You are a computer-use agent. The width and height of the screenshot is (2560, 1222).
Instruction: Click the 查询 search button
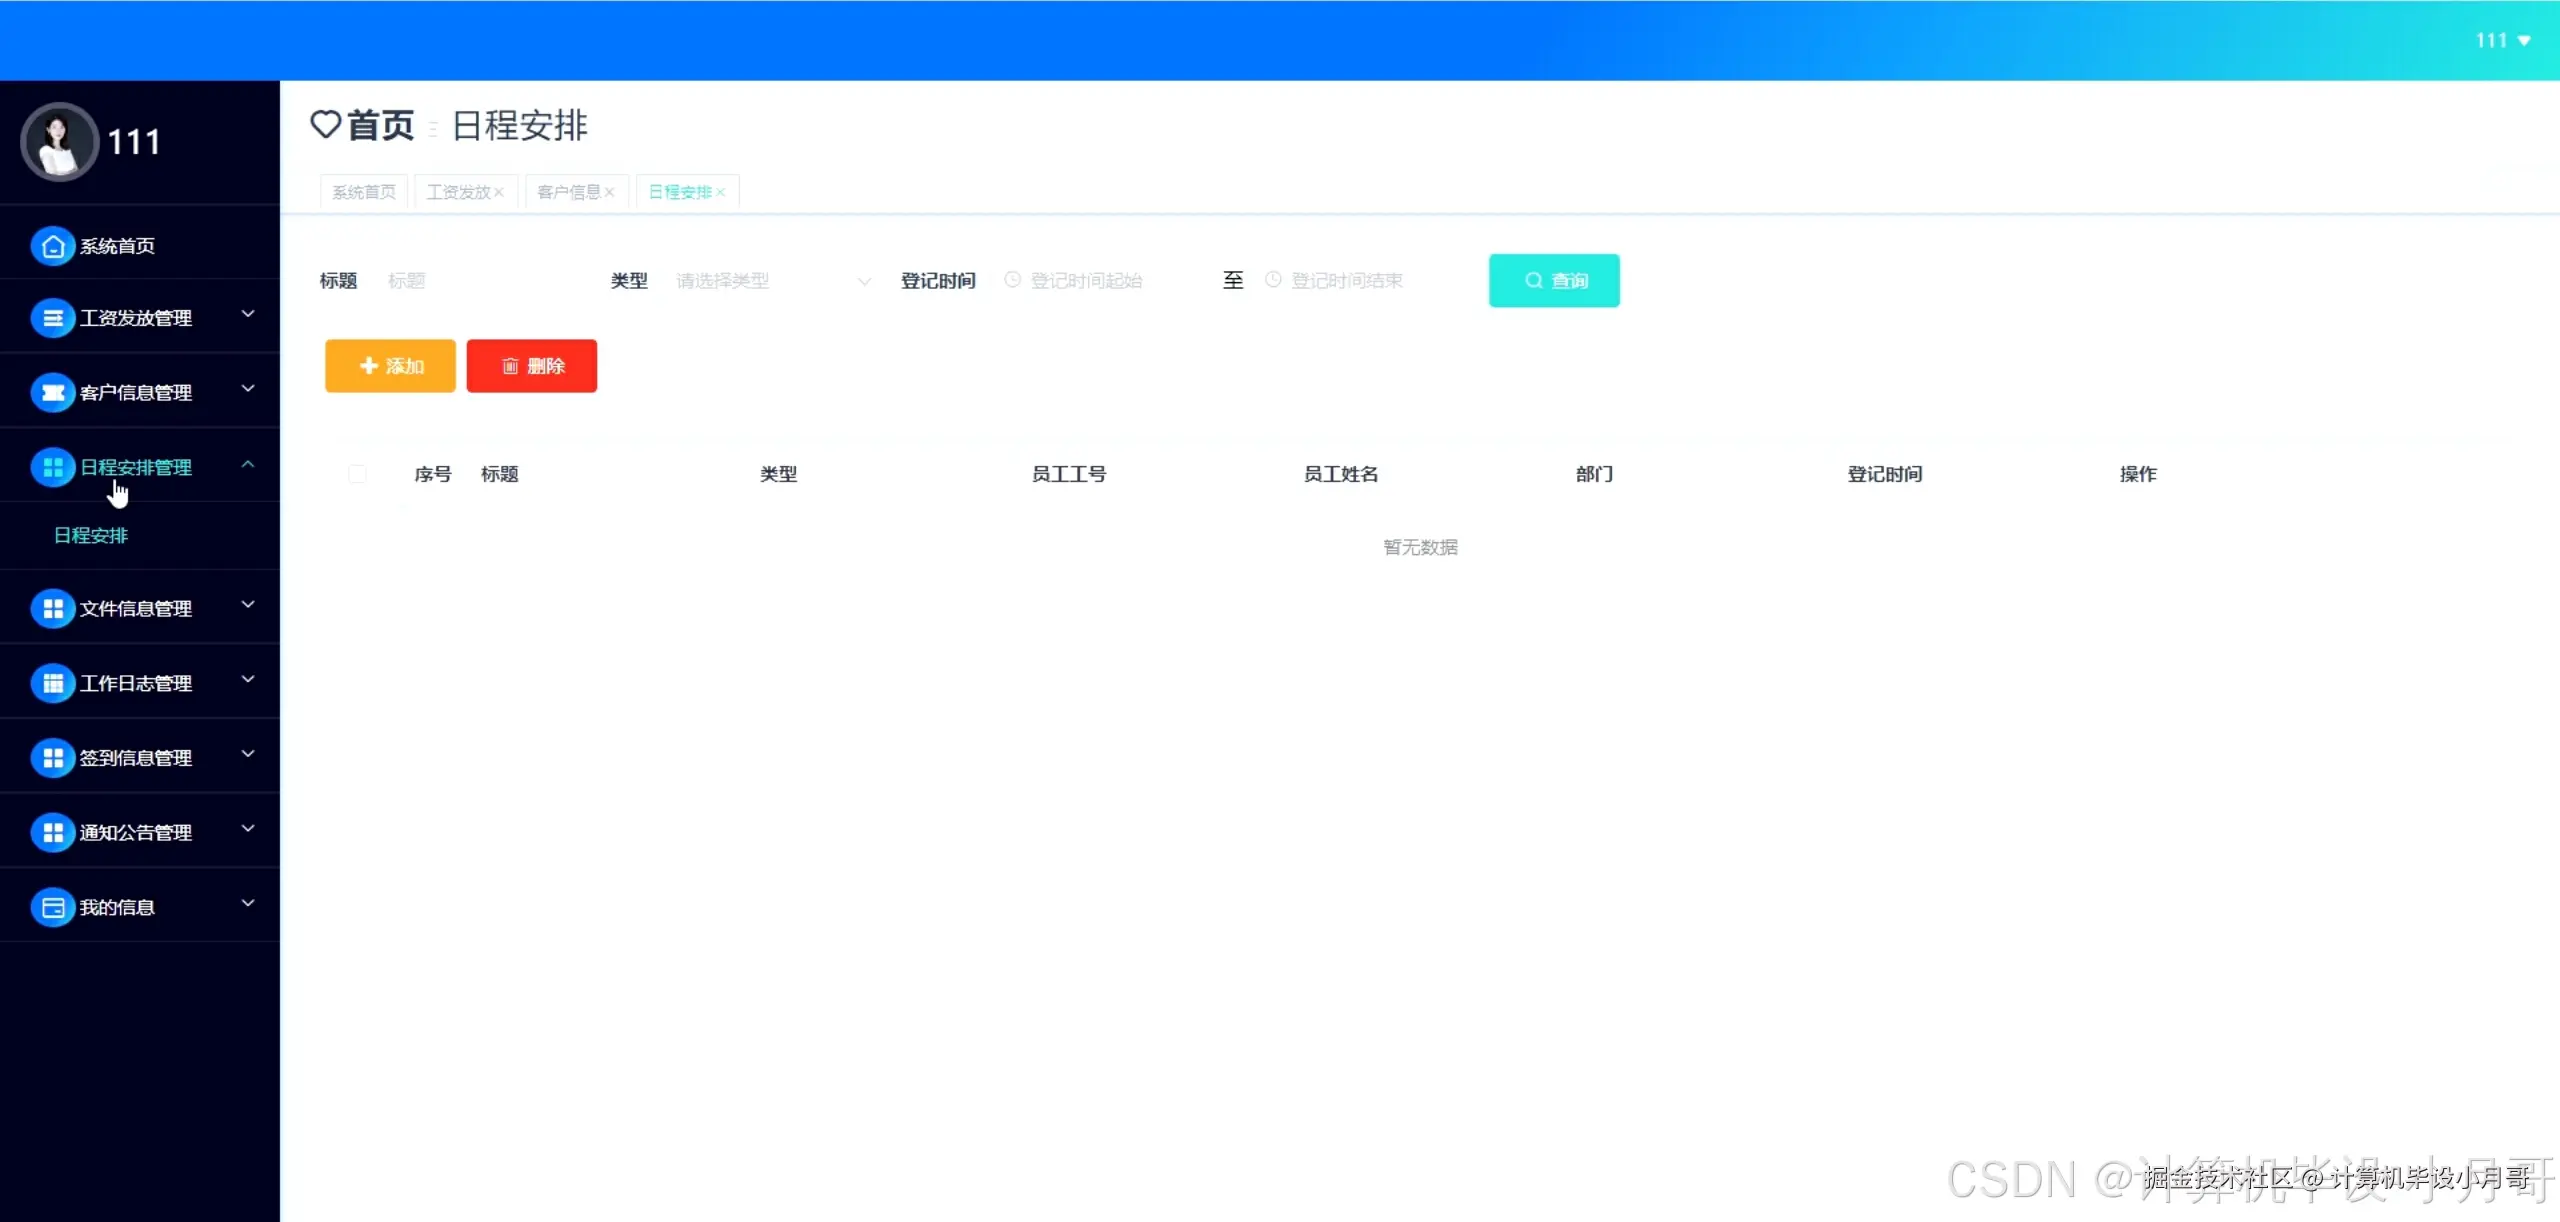(x=1554, y=281)
